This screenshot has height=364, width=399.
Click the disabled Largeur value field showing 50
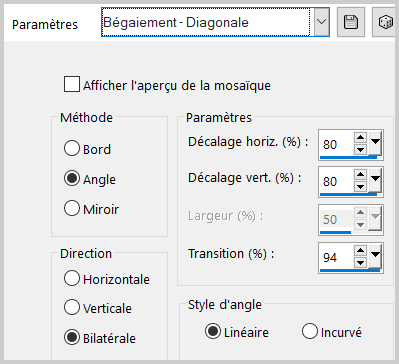point(336,219)
